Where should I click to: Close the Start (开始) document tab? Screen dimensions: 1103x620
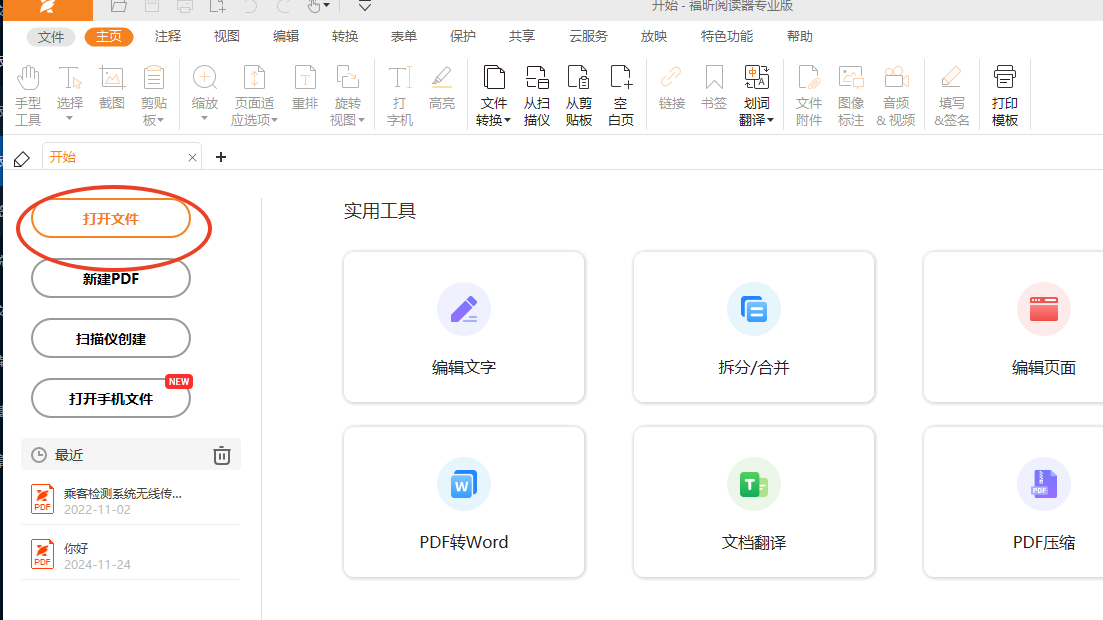point(192,157)
